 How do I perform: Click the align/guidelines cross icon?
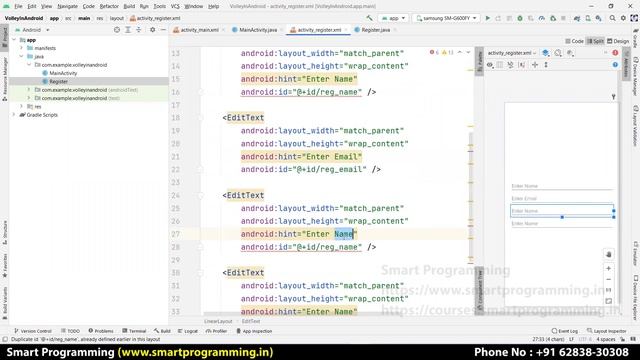point(535,65)
